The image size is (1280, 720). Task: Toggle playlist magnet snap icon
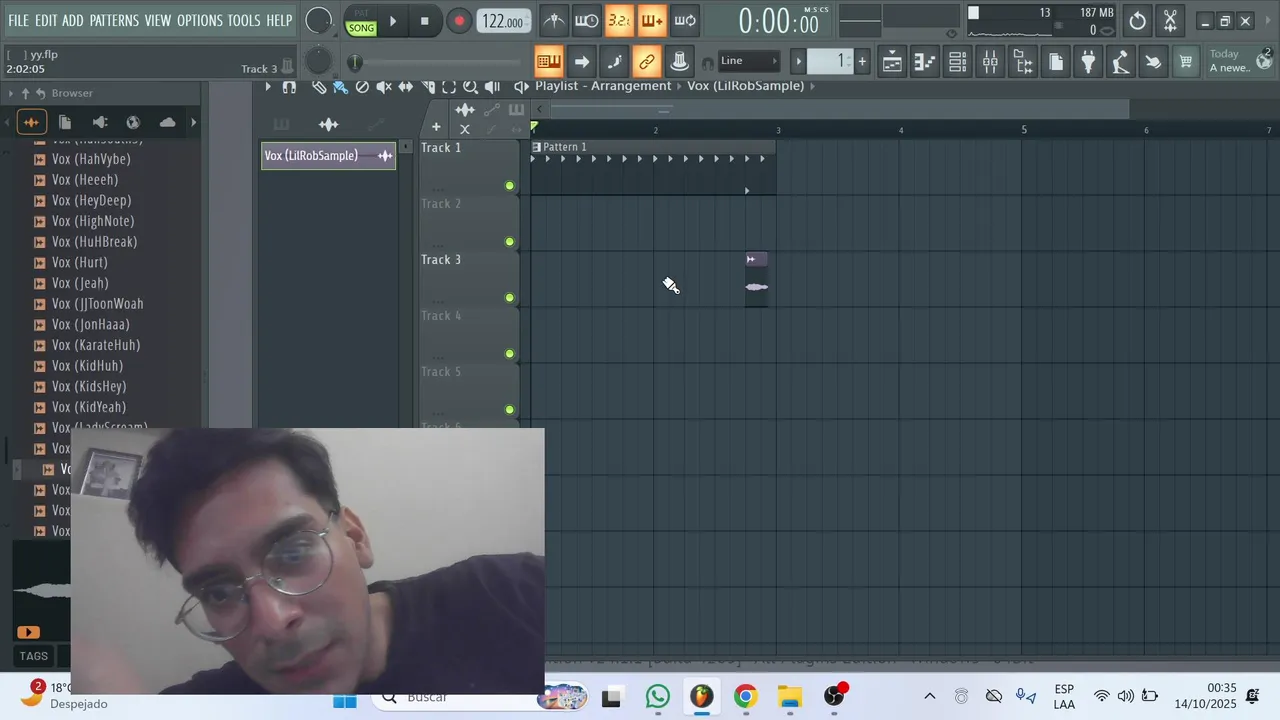click(289, 87)
